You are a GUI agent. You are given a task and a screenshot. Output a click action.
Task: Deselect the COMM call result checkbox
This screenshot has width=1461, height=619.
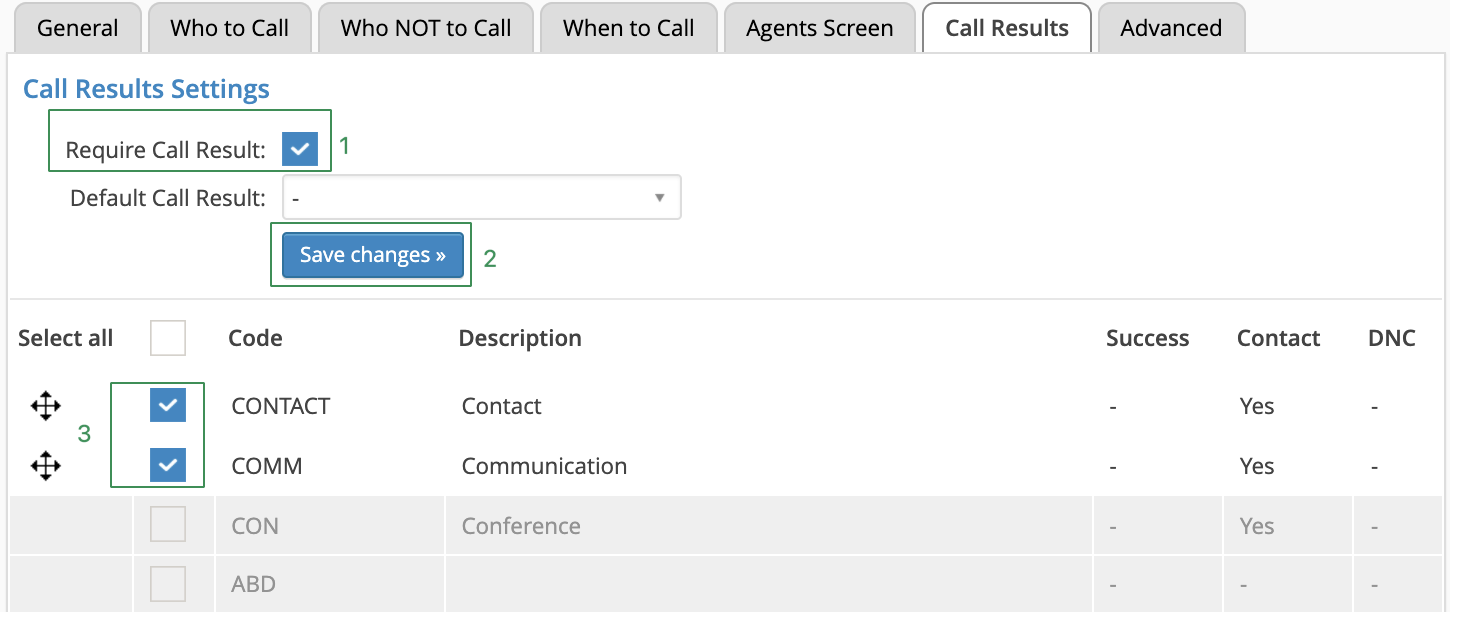[x=168, y=465]
